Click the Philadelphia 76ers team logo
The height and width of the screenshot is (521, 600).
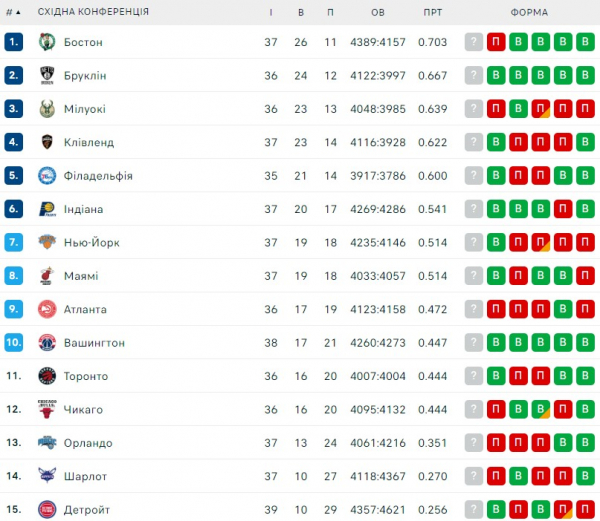coord(46,176)
